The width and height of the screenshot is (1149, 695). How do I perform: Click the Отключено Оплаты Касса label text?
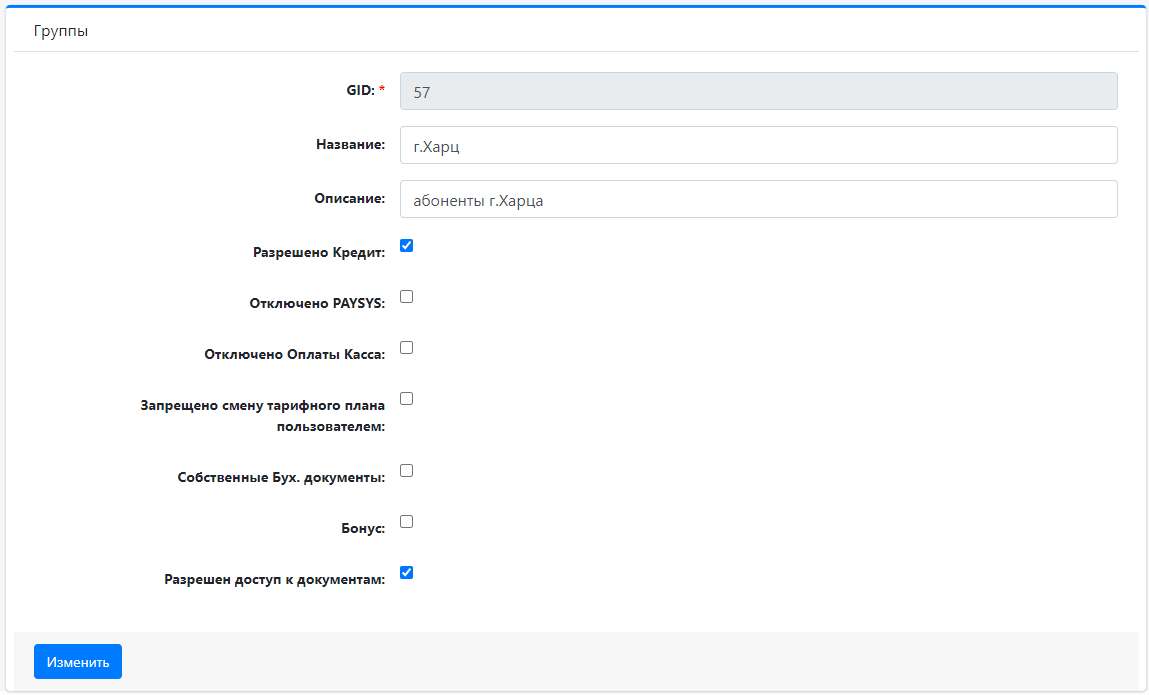[x=294, y=354]
